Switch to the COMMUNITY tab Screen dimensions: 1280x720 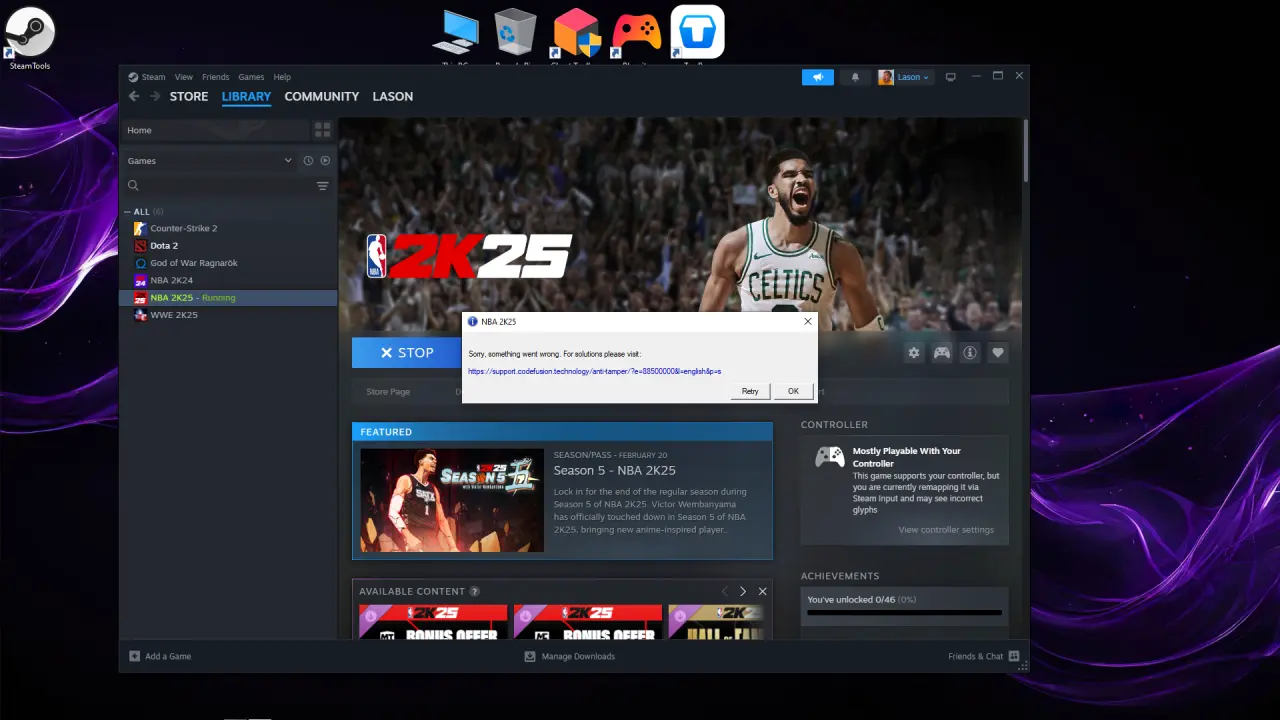[x=322, y=96]
